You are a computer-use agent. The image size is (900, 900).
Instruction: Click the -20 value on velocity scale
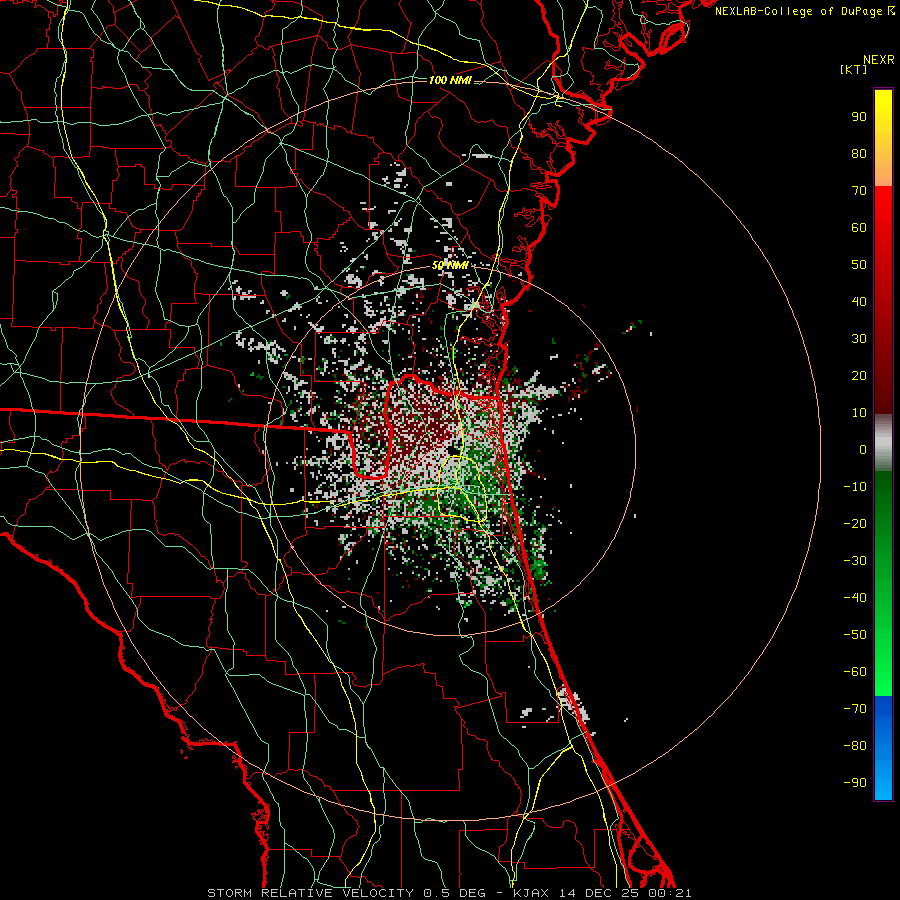(x=855, y=524)
